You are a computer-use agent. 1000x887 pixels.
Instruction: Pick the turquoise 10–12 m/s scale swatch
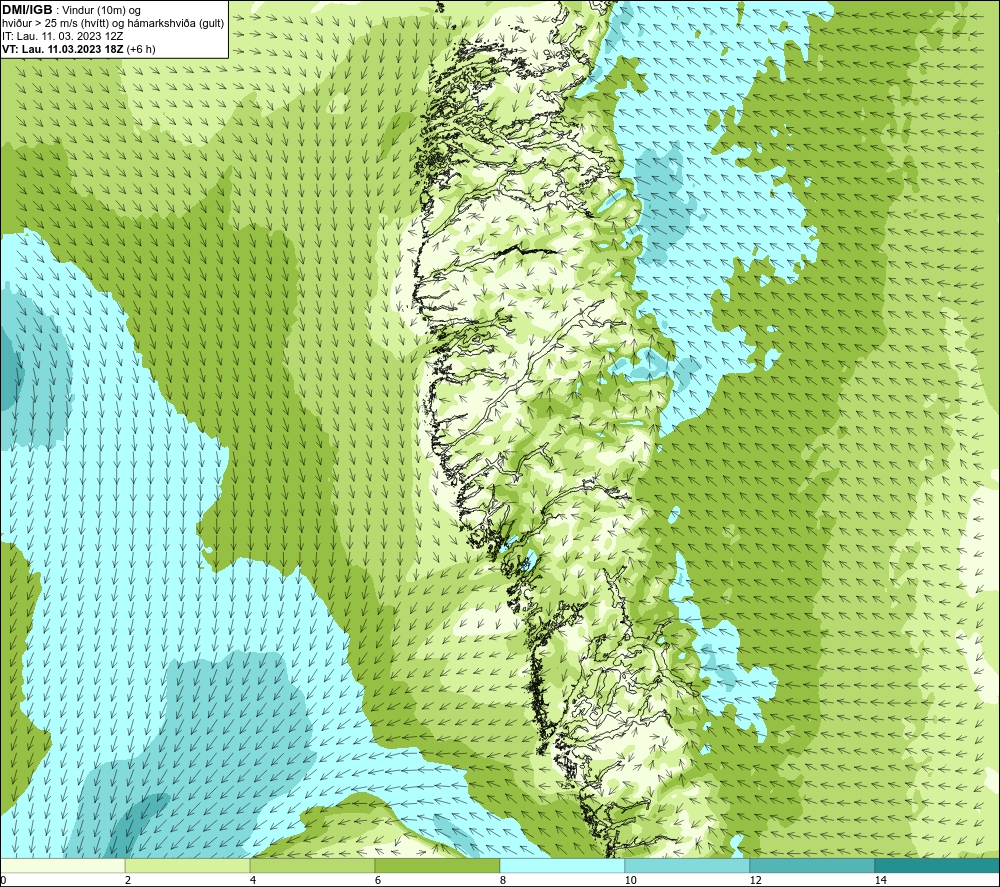(688, 866)
